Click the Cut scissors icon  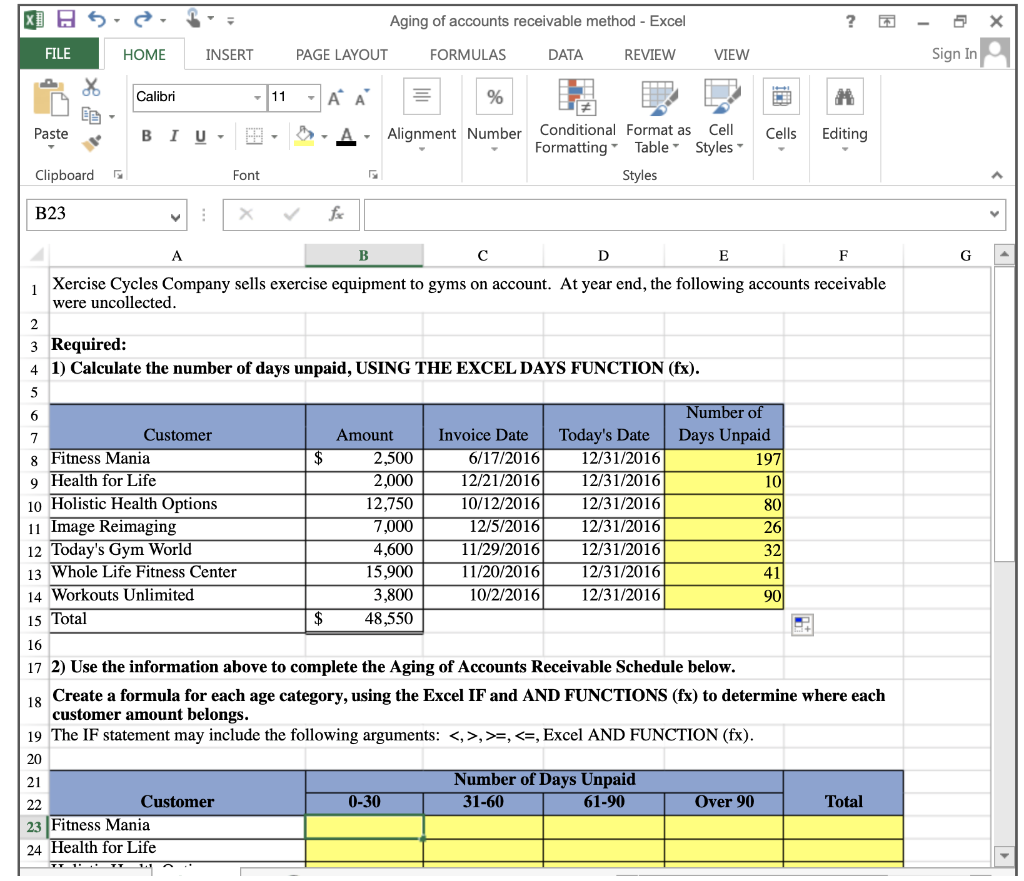91,88
